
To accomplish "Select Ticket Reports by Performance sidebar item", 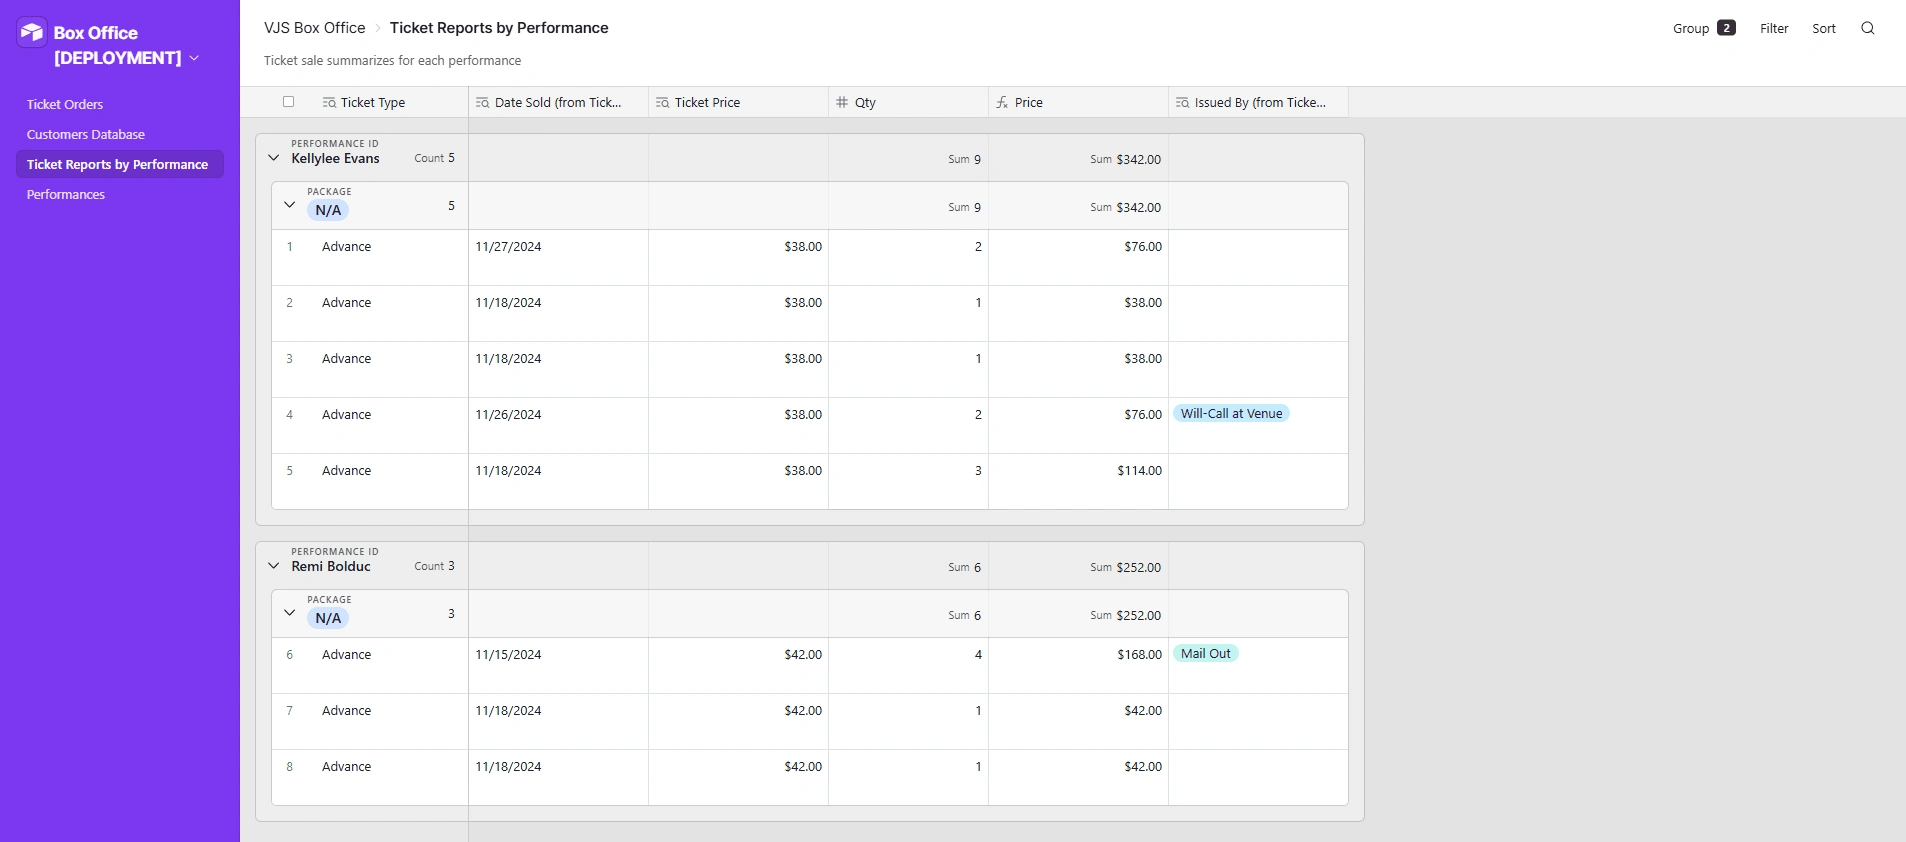I will coord(118,164).
